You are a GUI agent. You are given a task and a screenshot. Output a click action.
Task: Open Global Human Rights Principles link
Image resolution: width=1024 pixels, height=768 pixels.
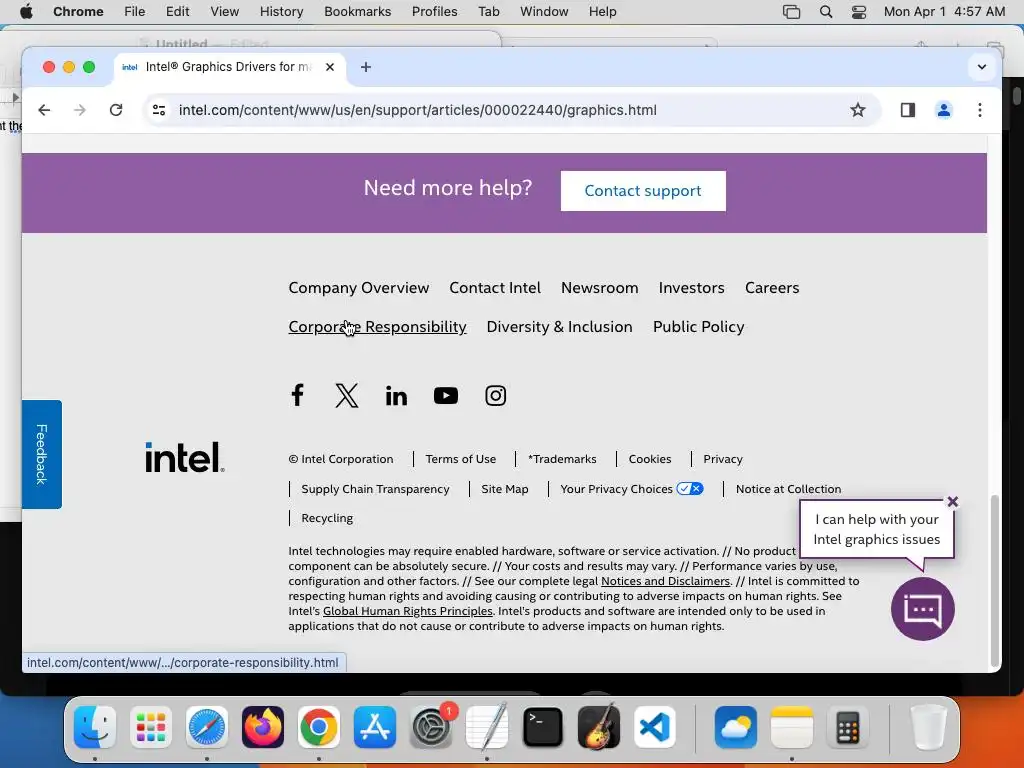[408, 611]
